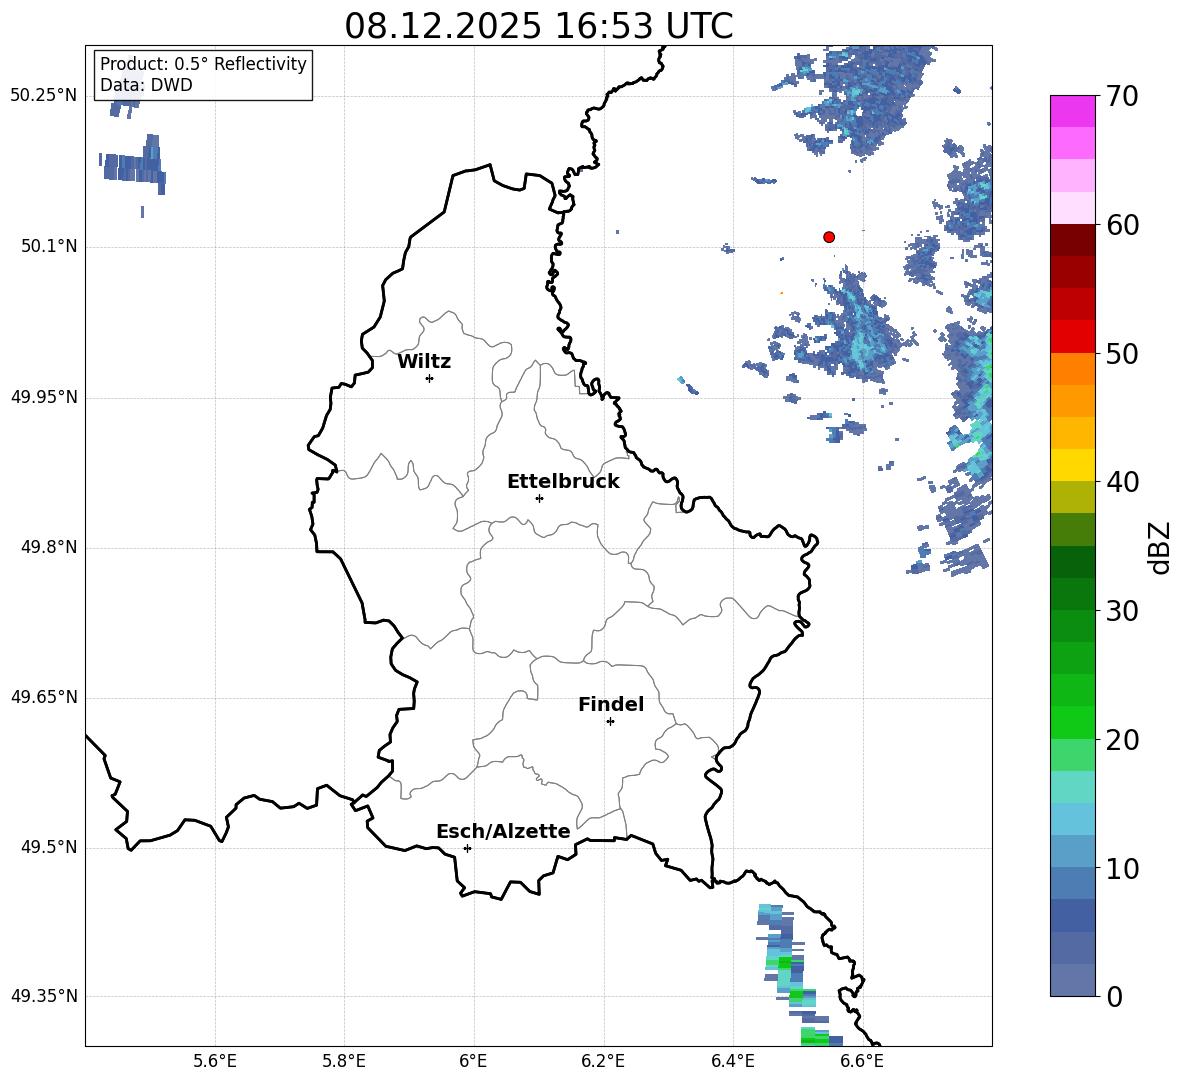Click the 49.8°N latitude label
The image size is (1184, 1081).
coord(49,547)
